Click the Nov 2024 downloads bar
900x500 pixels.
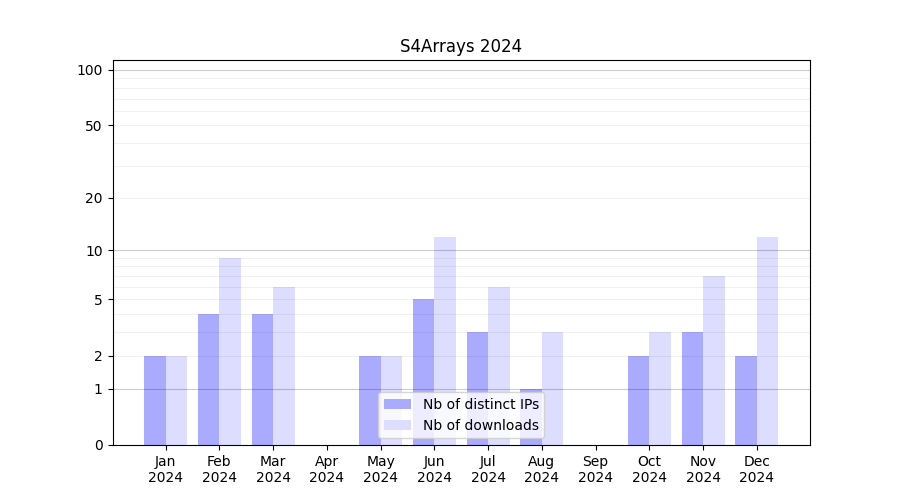coord(714,360)
